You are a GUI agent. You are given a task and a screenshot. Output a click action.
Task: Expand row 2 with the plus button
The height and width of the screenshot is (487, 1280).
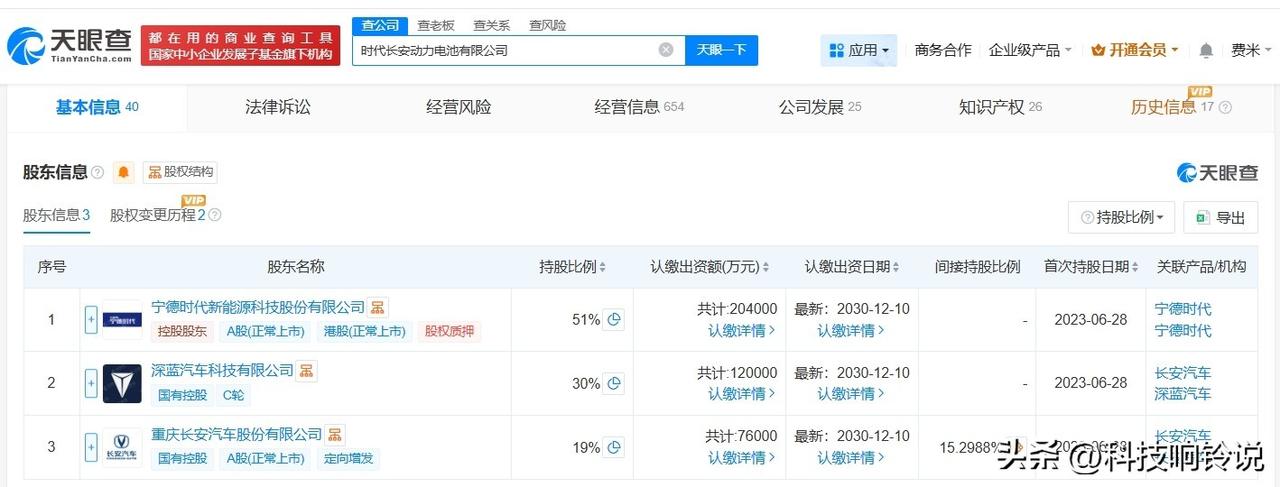(91, 383)
